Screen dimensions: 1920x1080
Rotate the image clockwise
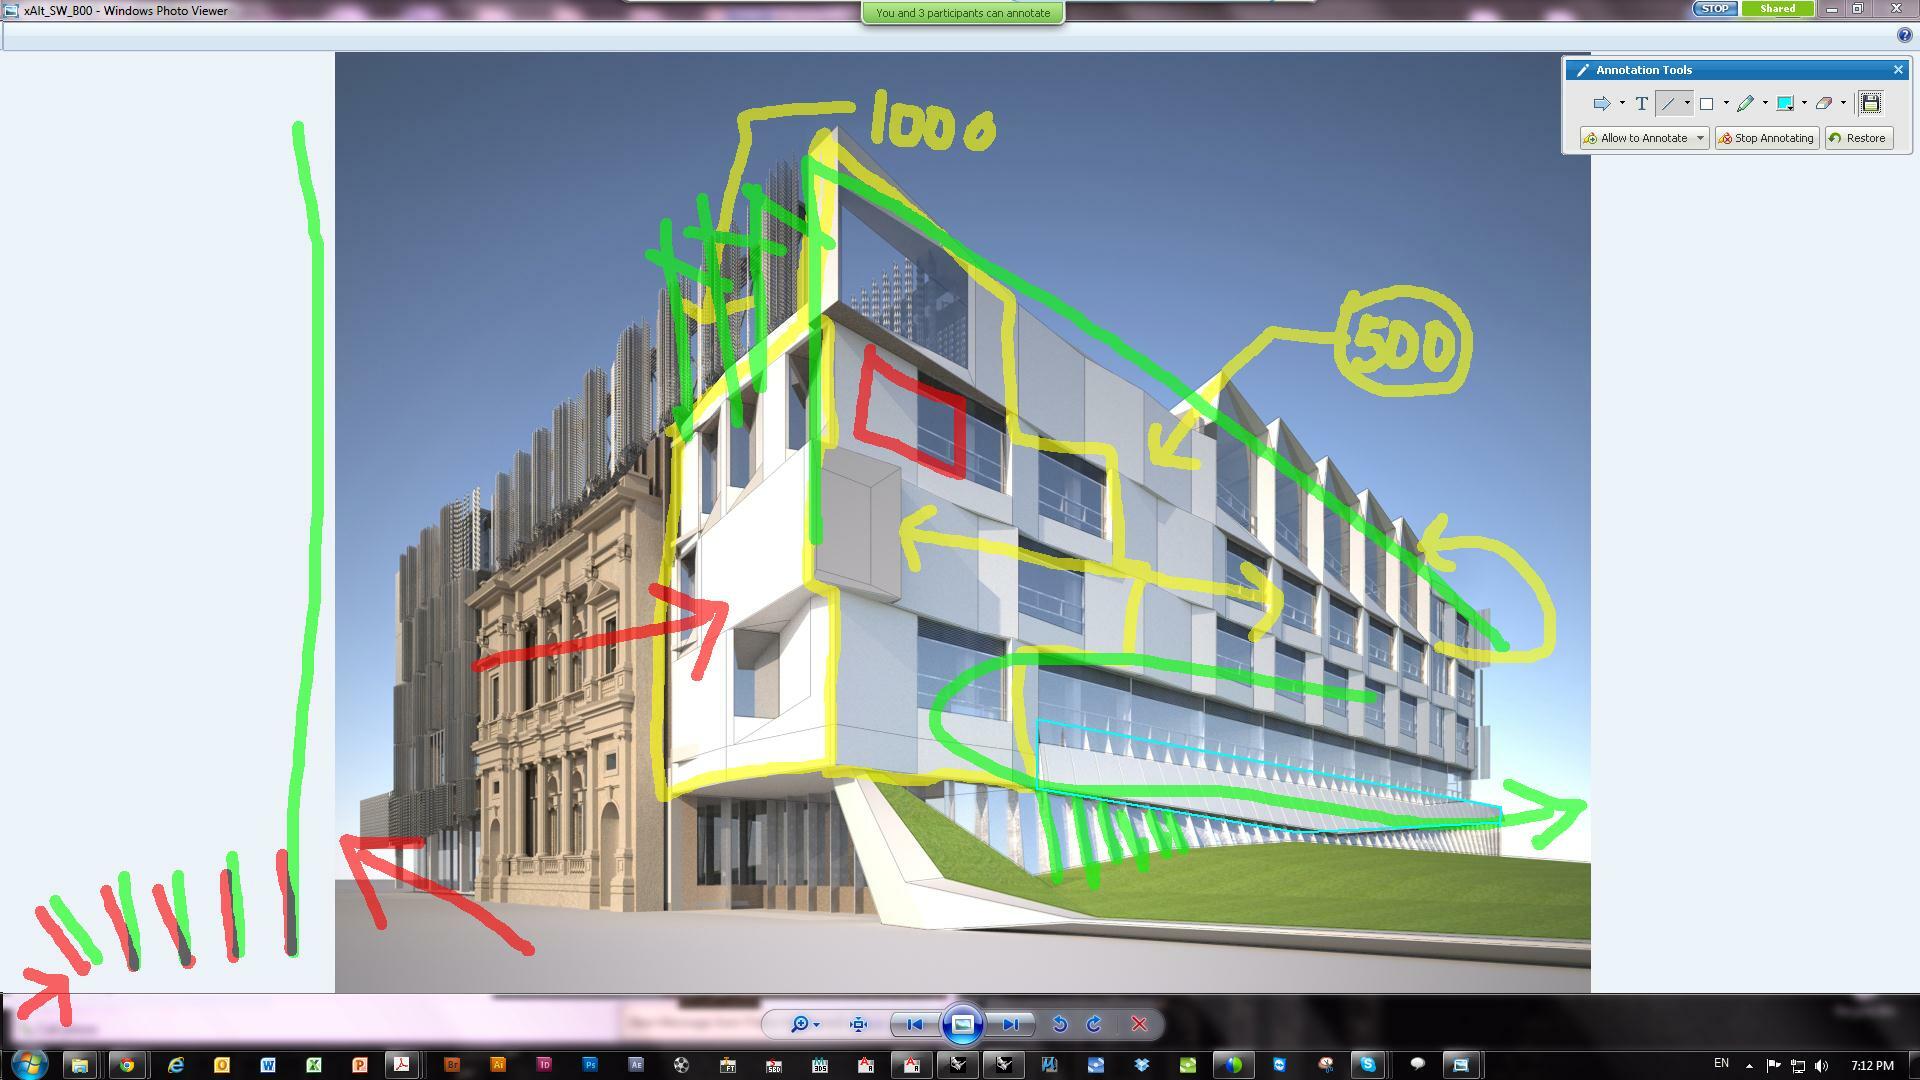pyautogui.click(x=1094, y=1024)
